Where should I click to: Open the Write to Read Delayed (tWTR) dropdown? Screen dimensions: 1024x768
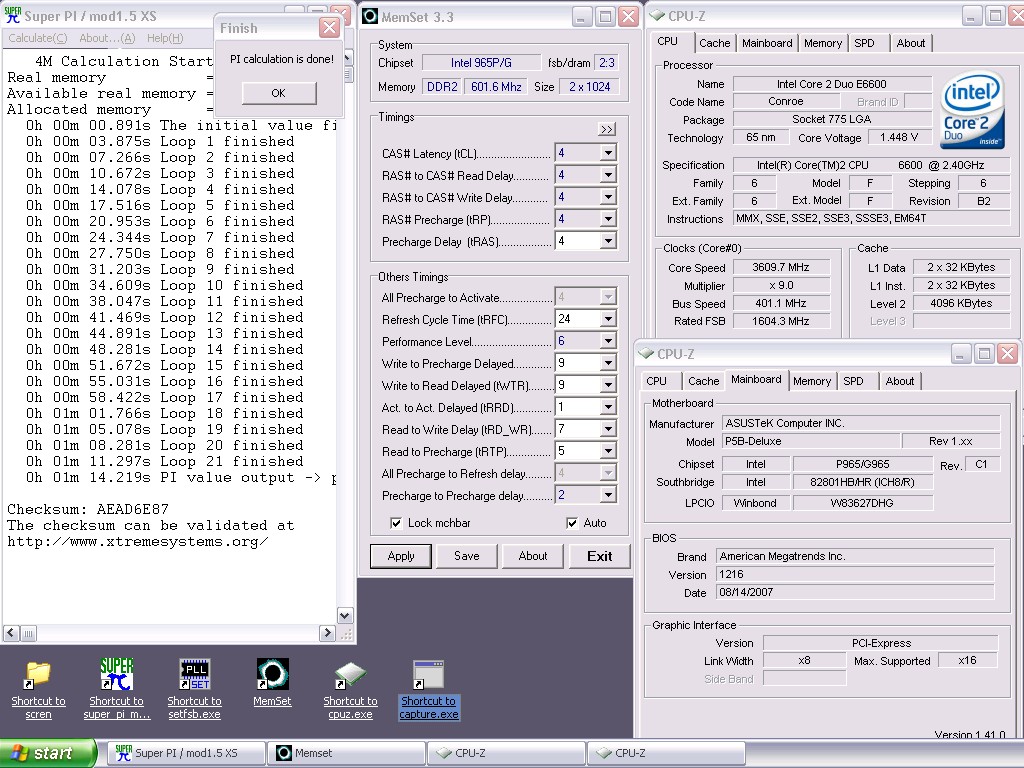coord(608,385)
